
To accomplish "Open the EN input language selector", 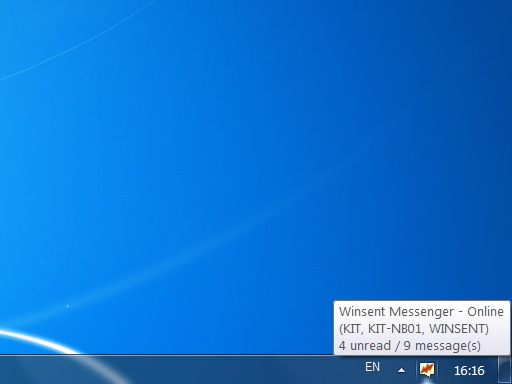I will [372, 367].
